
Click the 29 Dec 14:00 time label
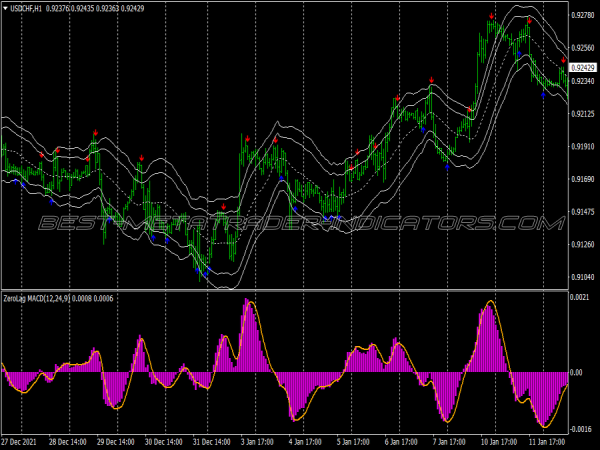tap(116, 442)
